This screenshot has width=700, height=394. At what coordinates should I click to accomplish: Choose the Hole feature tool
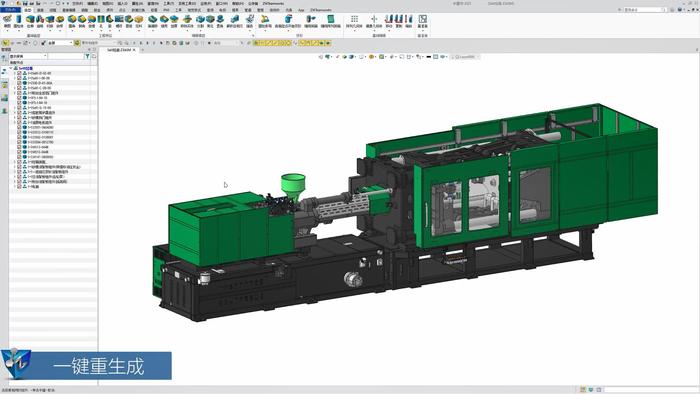click(x=101, y=21)
